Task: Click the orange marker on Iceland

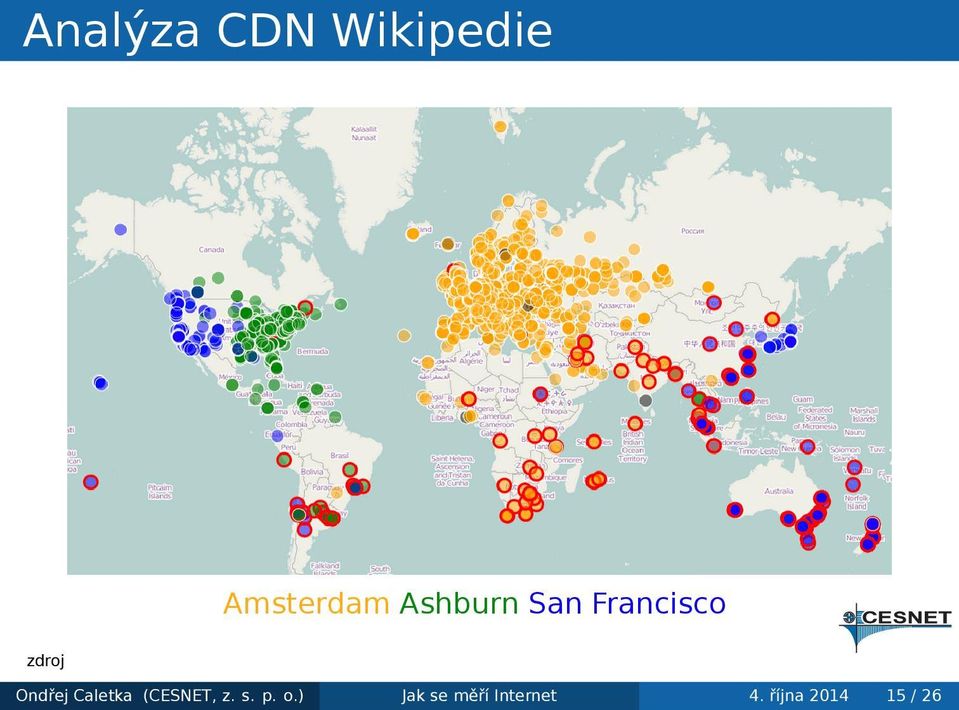Action: 413,233
